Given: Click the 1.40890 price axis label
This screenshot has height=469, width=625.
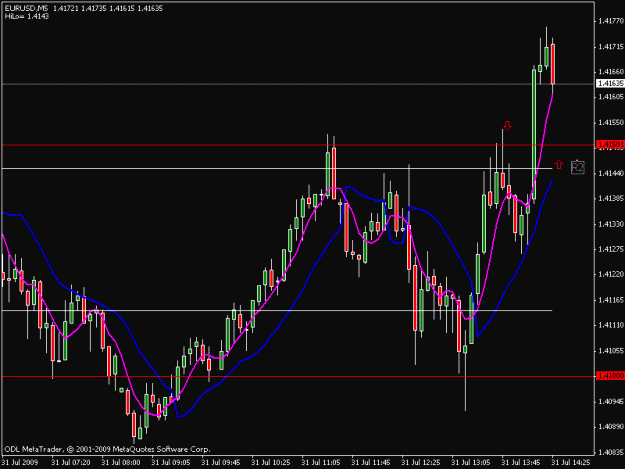Looking at the screenshot, I should [611, 426].
